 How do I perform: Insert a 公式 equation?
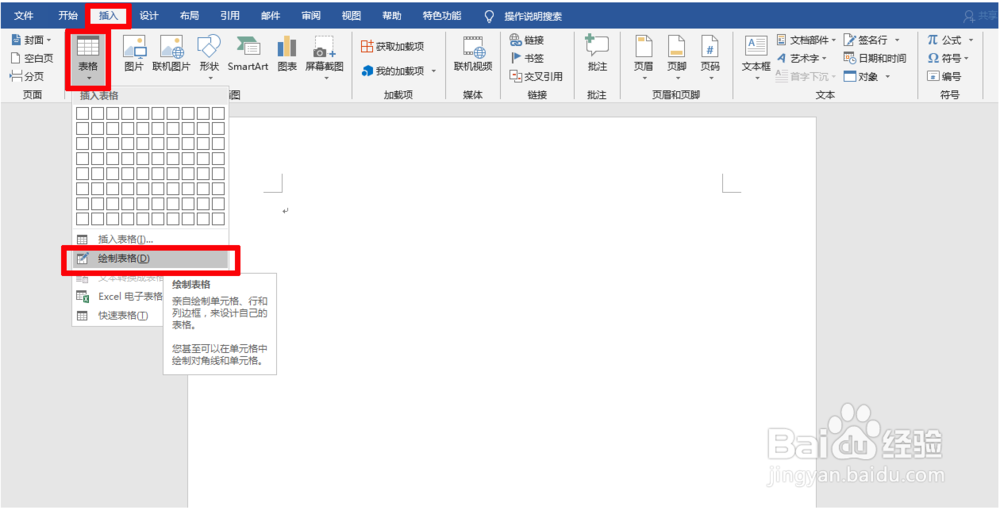950,40
